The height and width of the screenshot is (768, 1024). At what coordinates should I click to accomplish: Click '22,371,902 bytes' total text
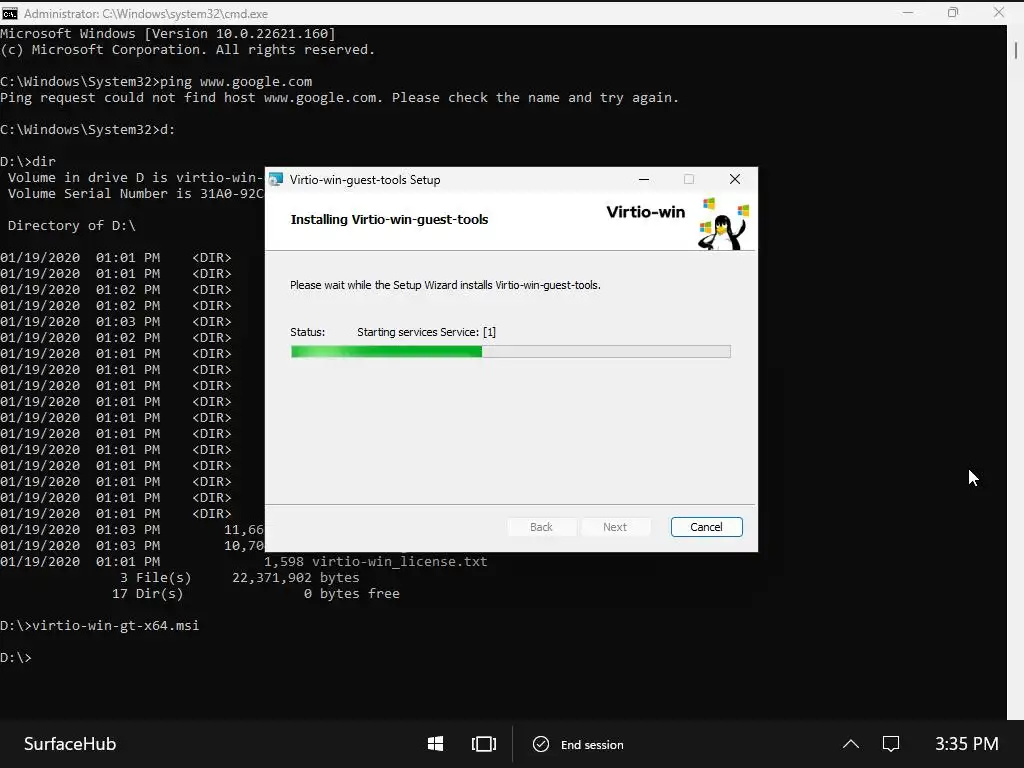(296, 578)
